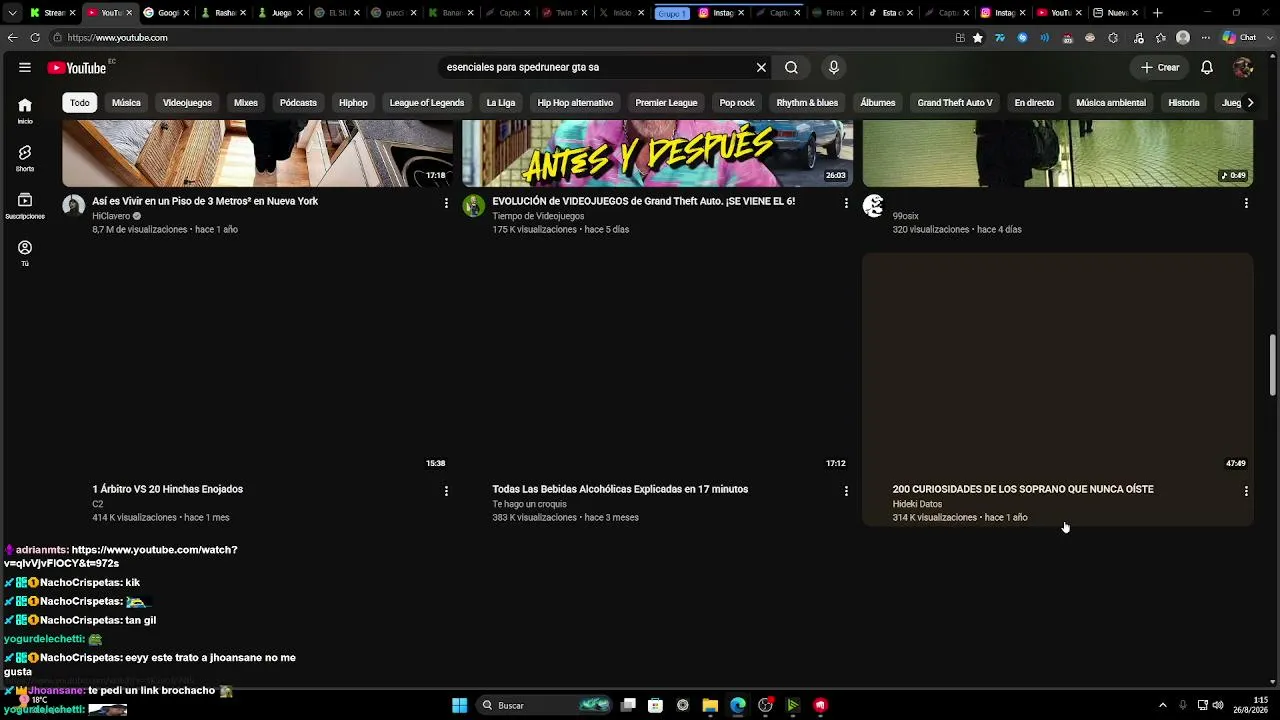Open the YouTube account avatar menu

coord(1243,67)
